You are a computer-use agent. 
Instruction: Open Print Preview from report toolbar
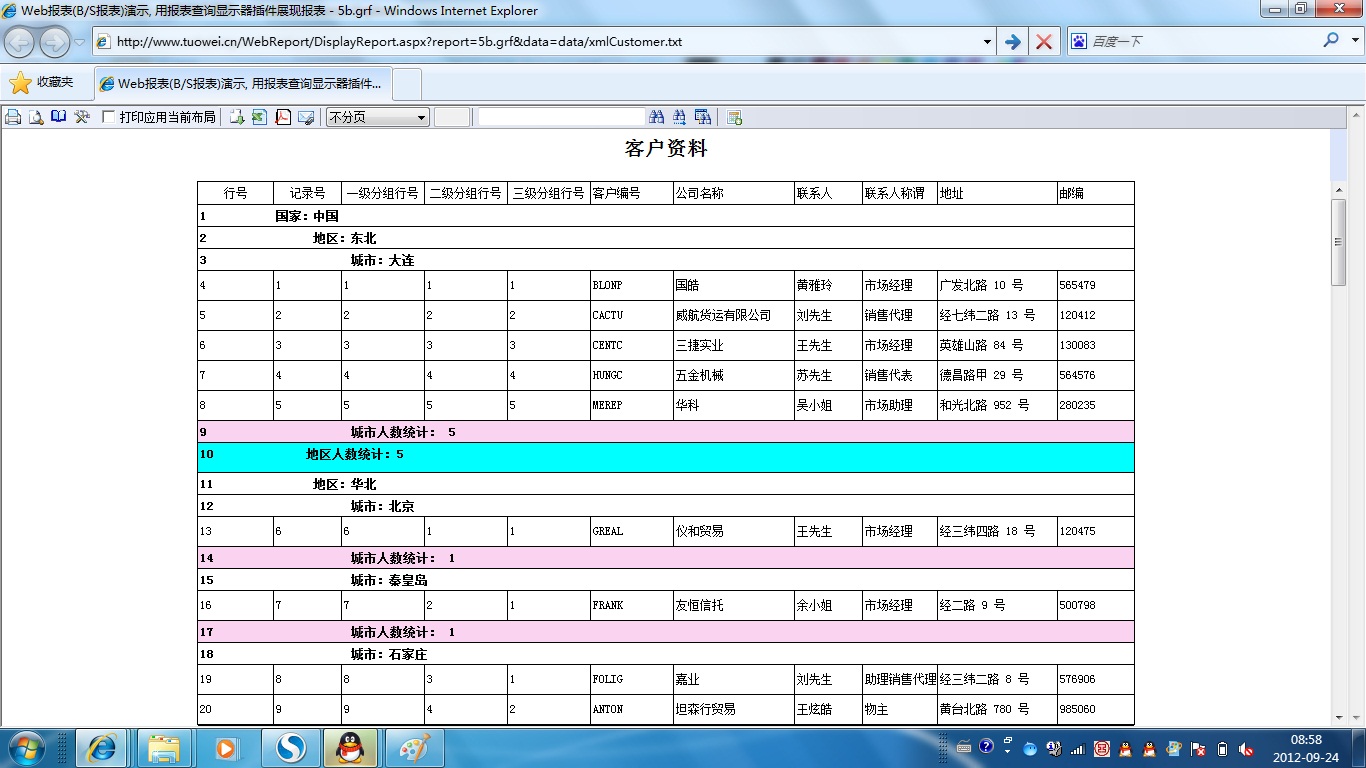point(36,117)
